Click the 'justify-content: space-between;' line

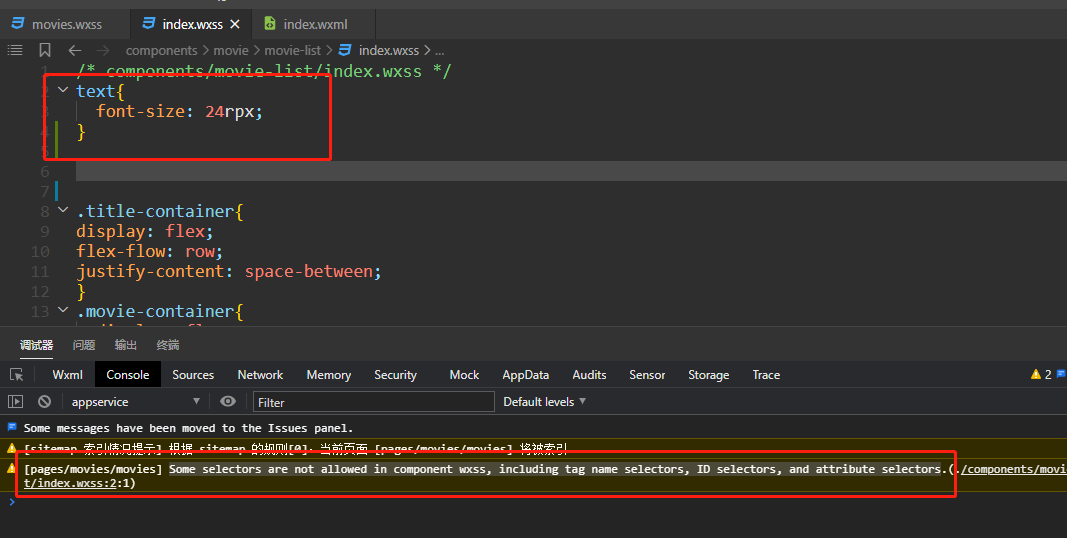point(229,271)
